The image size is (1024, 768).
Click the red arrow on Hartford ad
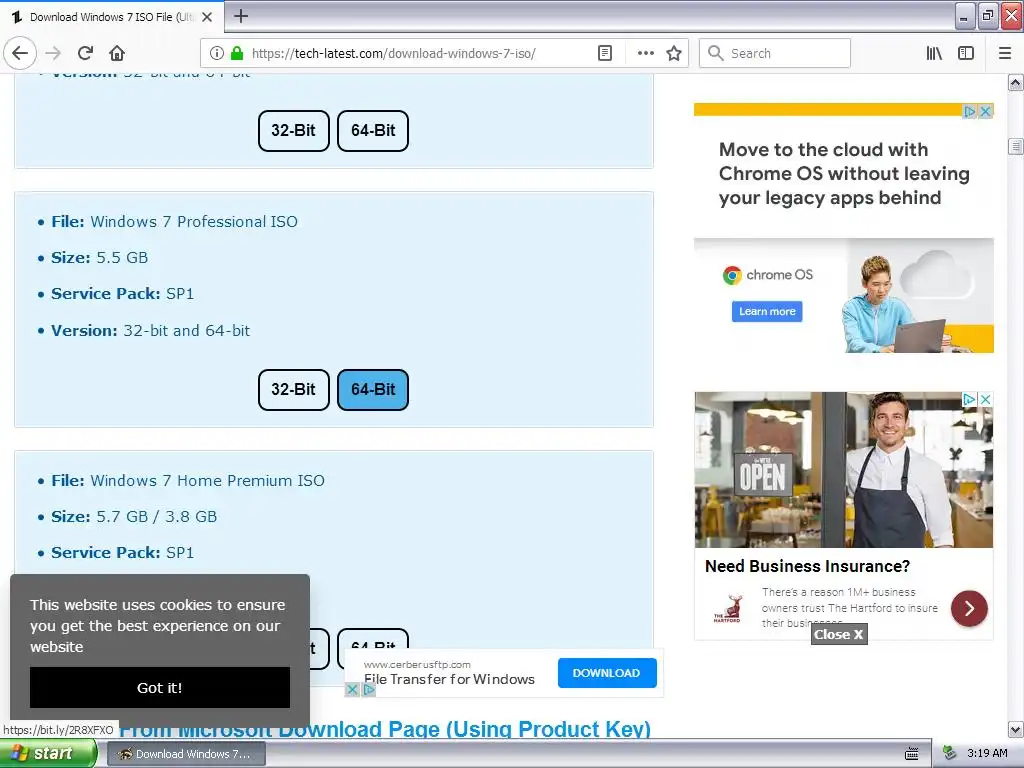tap(969, 609)
